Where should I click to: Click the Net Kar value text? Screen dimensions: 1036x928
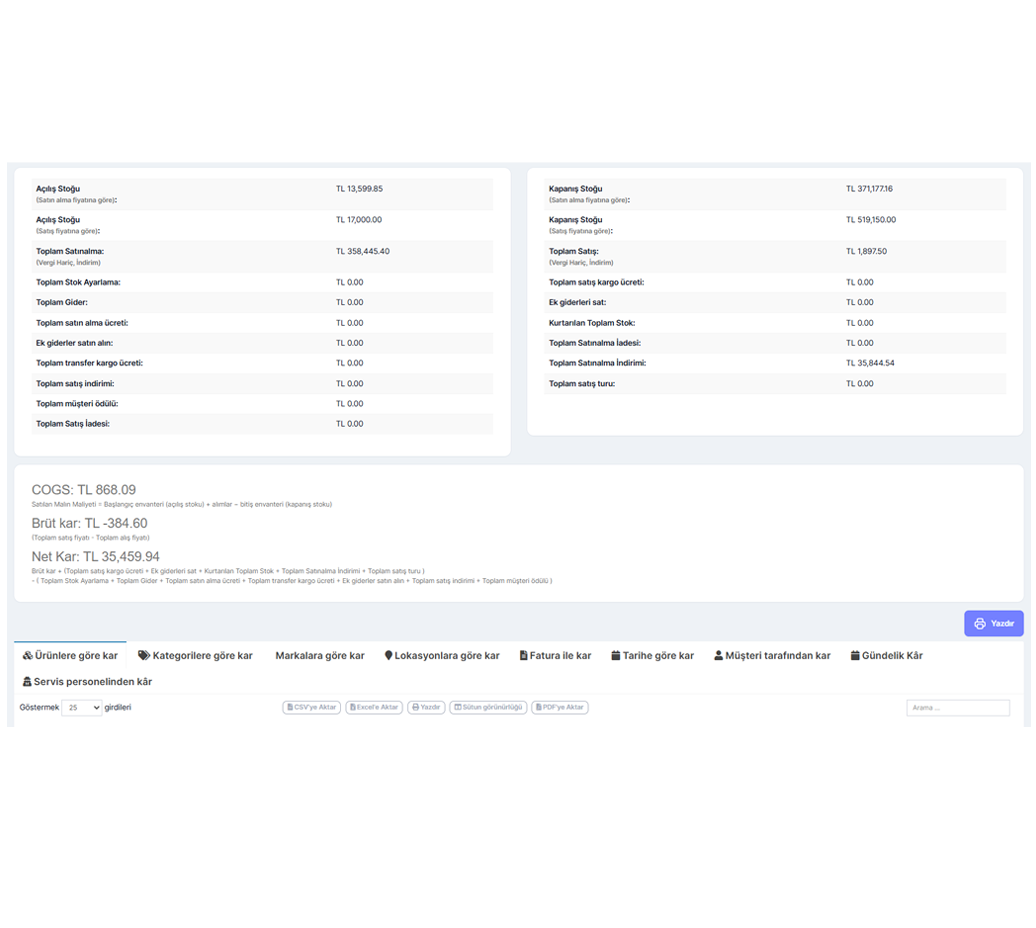pyautogui.click(x=95, y=557)
